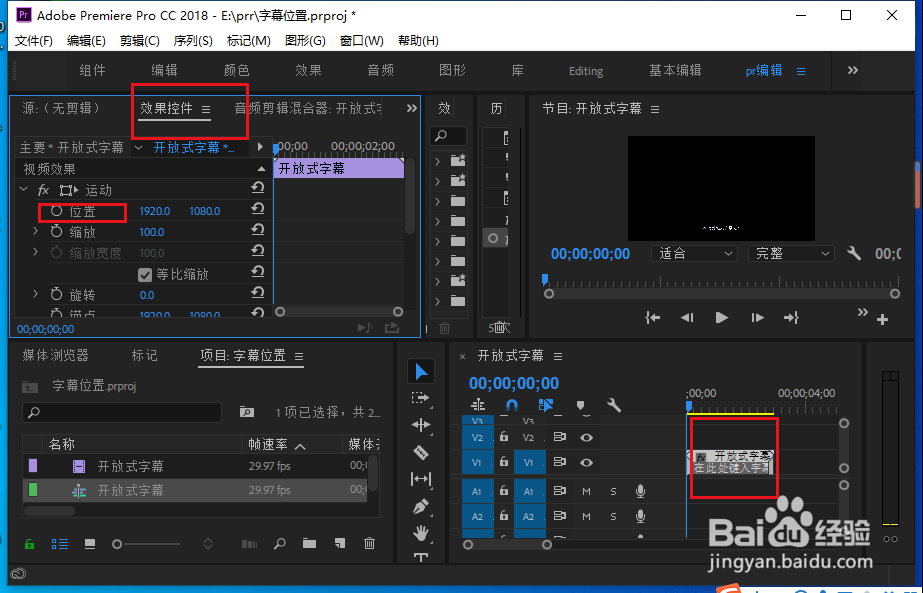Go to In point in Program Monitor
The image size is (923, 593).
click(x=652, y=318)
